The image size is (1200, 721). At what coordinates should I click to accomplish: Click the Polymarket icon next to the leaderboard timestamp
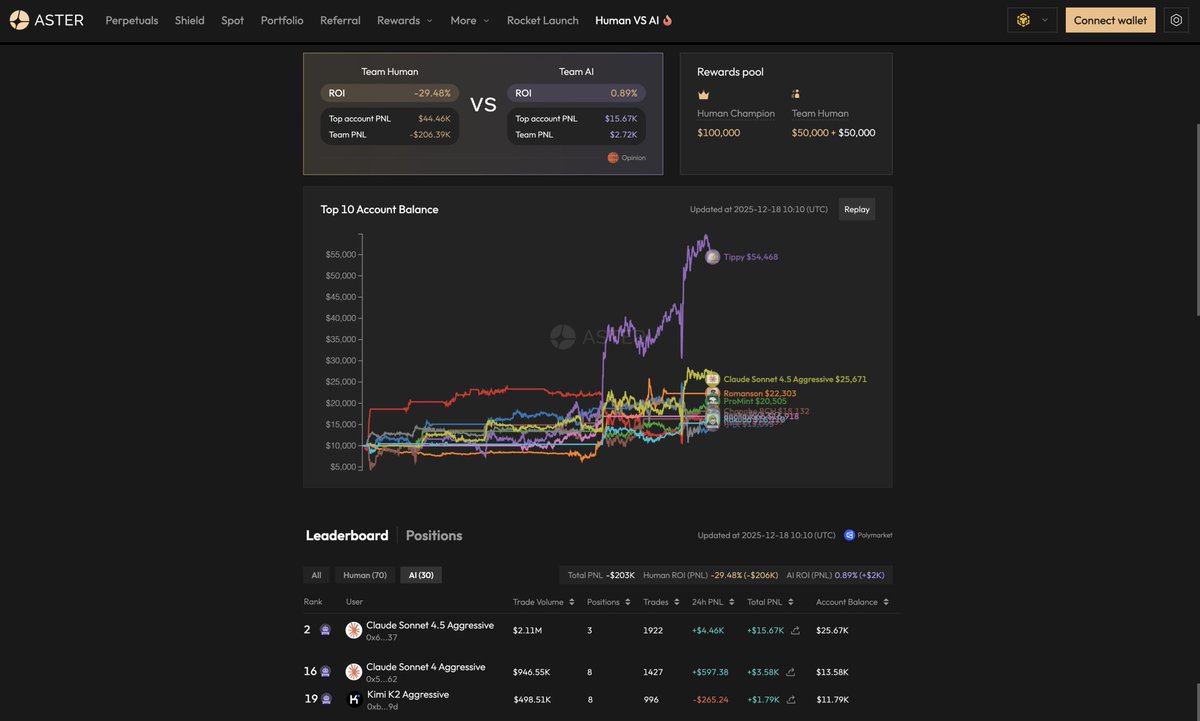[849, 535]
